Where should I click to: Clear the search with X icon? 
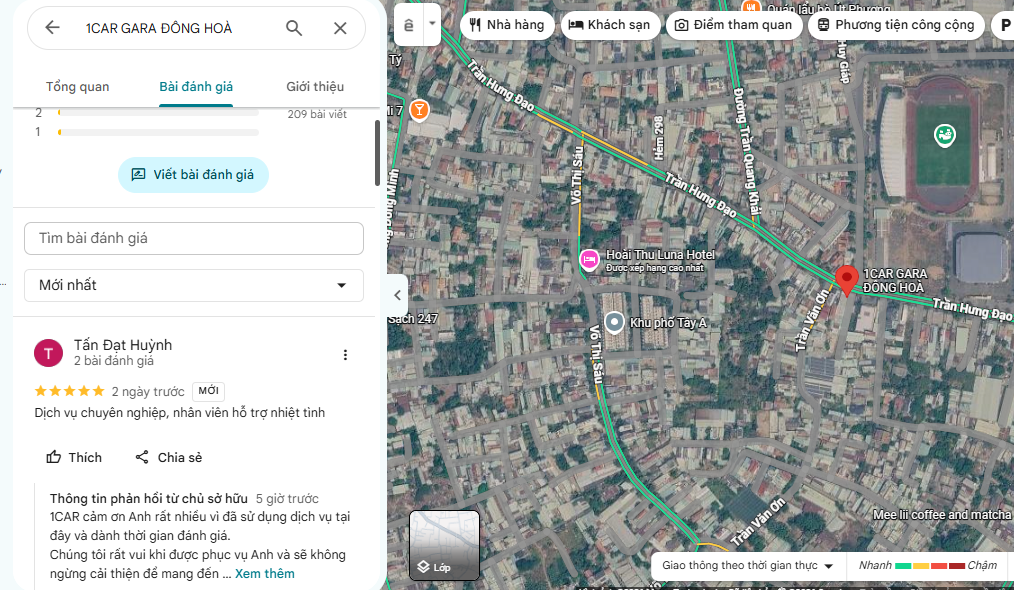coord(340,28)
